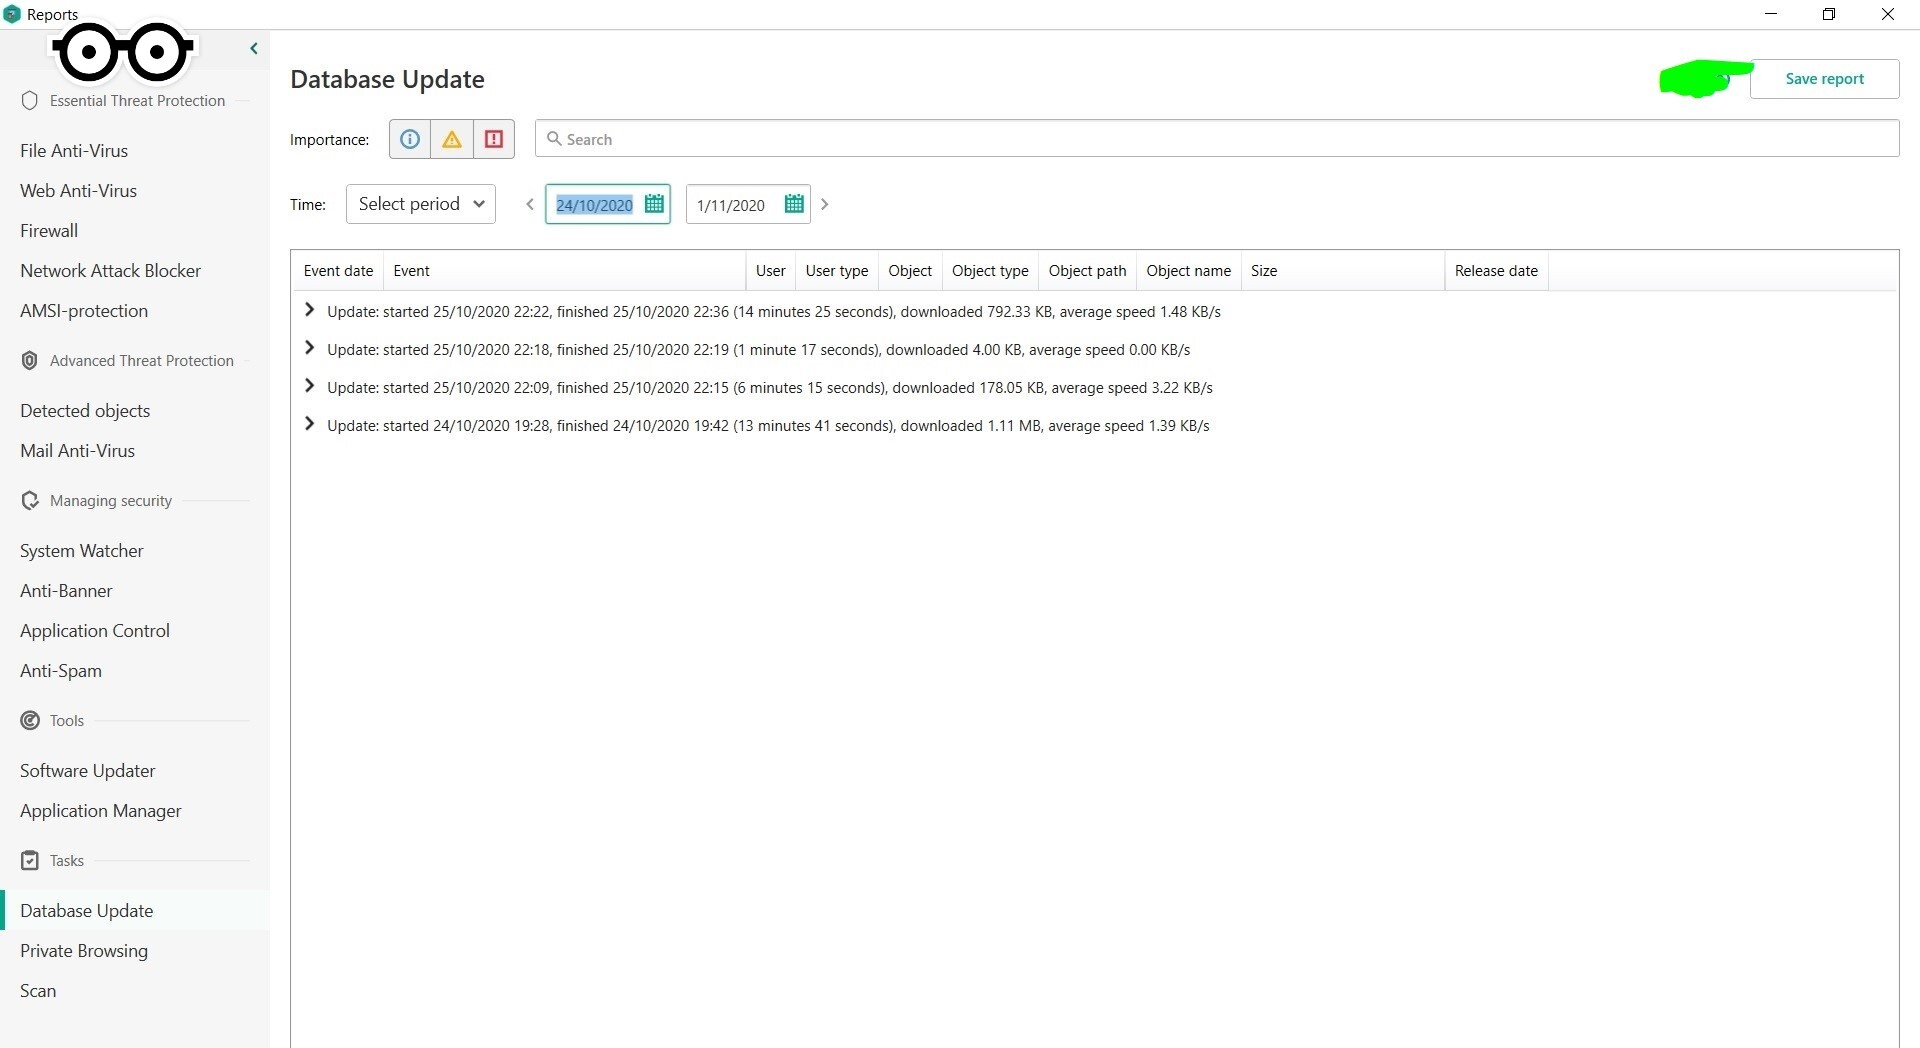
Task: Expand the update started 25/10/2020 22:22
Action: [309, 311]
